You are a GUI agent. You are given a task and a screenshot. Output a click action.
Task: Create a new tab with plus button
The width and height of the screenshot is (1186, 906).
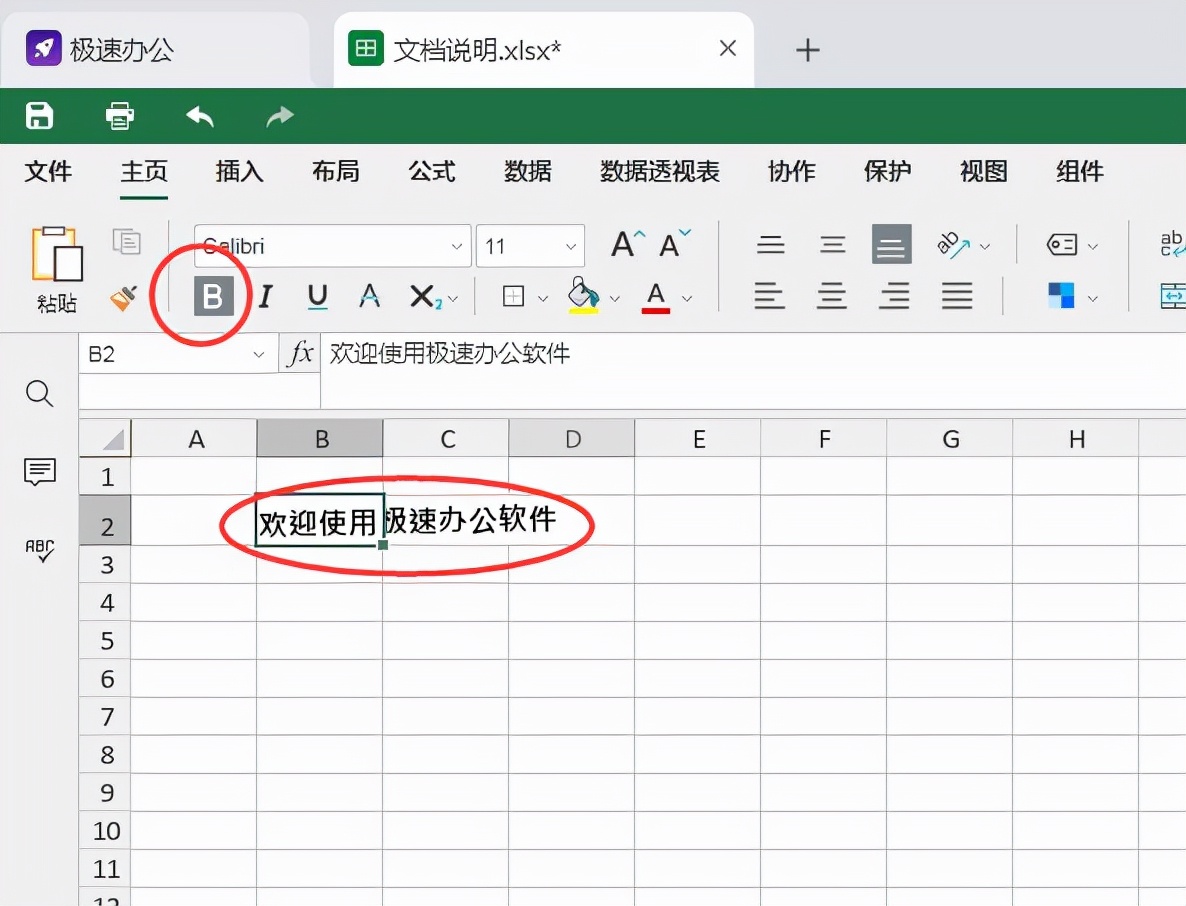(x=807, y=48)
